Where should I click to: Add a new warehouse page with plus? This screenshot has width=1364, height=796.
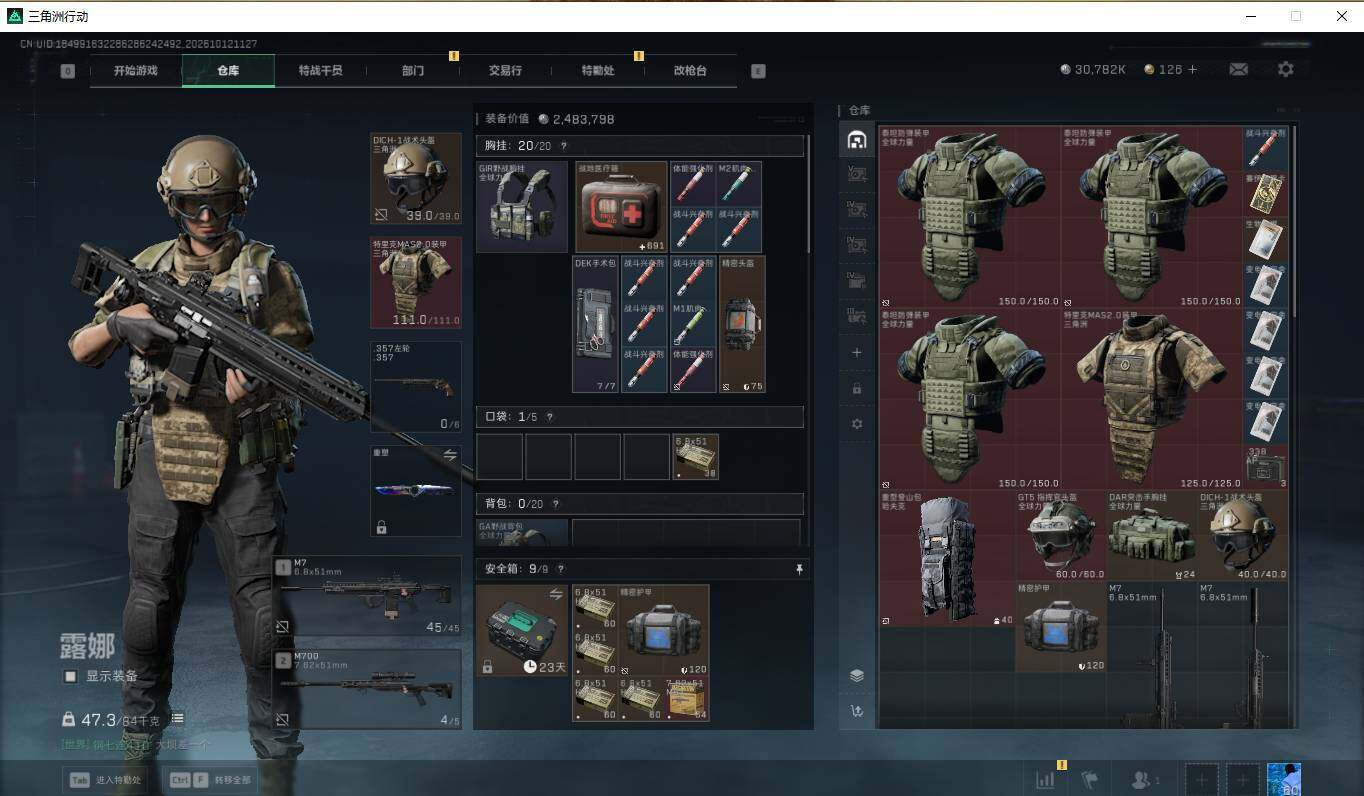857,353
